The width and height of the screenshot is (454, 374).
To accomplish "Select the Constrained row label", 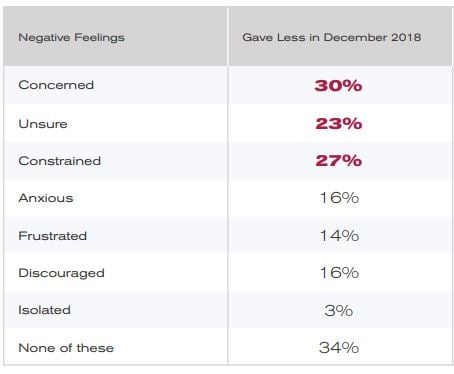I will (x=60, y=161).
